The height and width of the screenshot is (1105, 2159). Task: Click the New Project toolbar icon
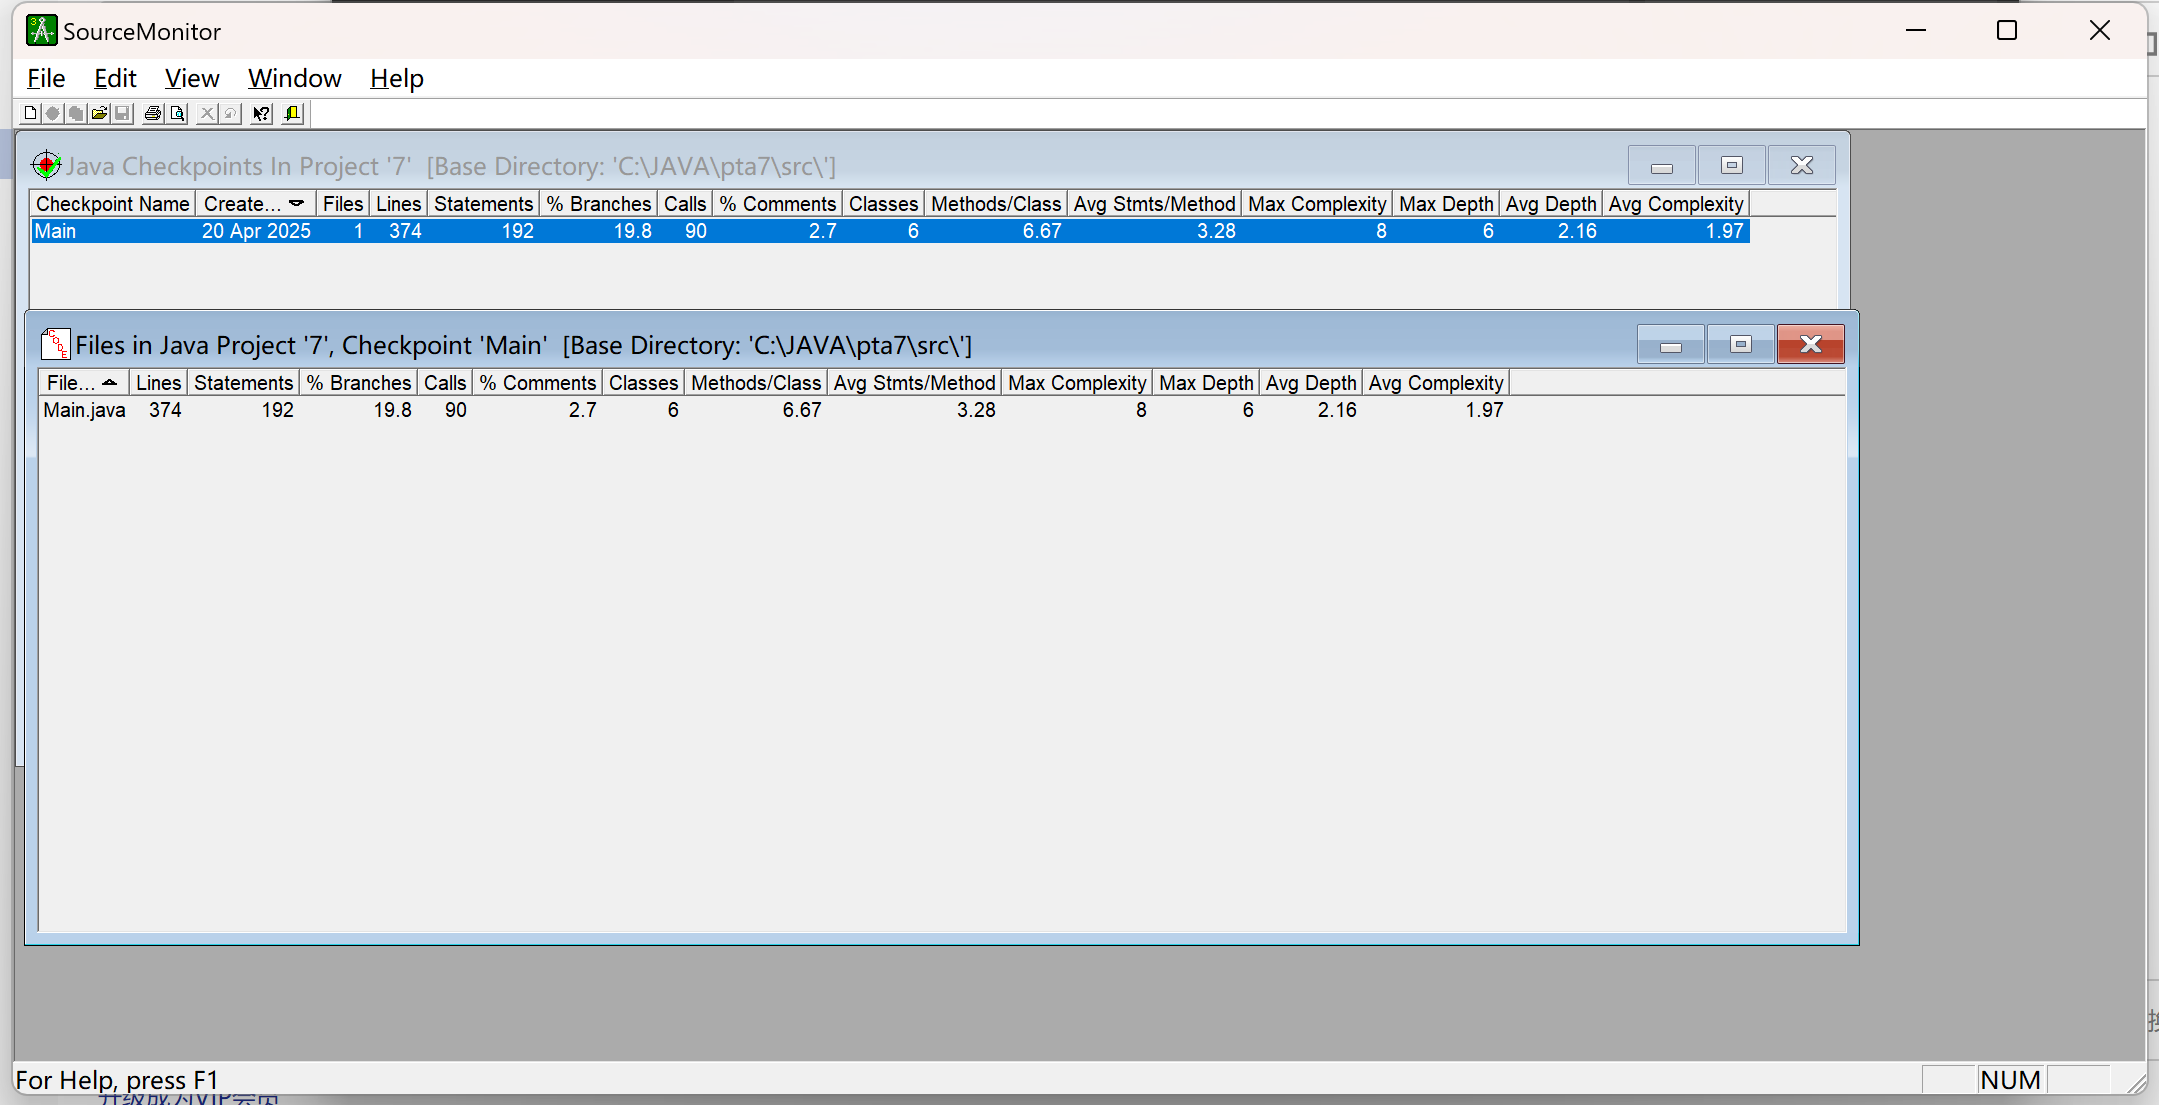[x=30, y=114]
